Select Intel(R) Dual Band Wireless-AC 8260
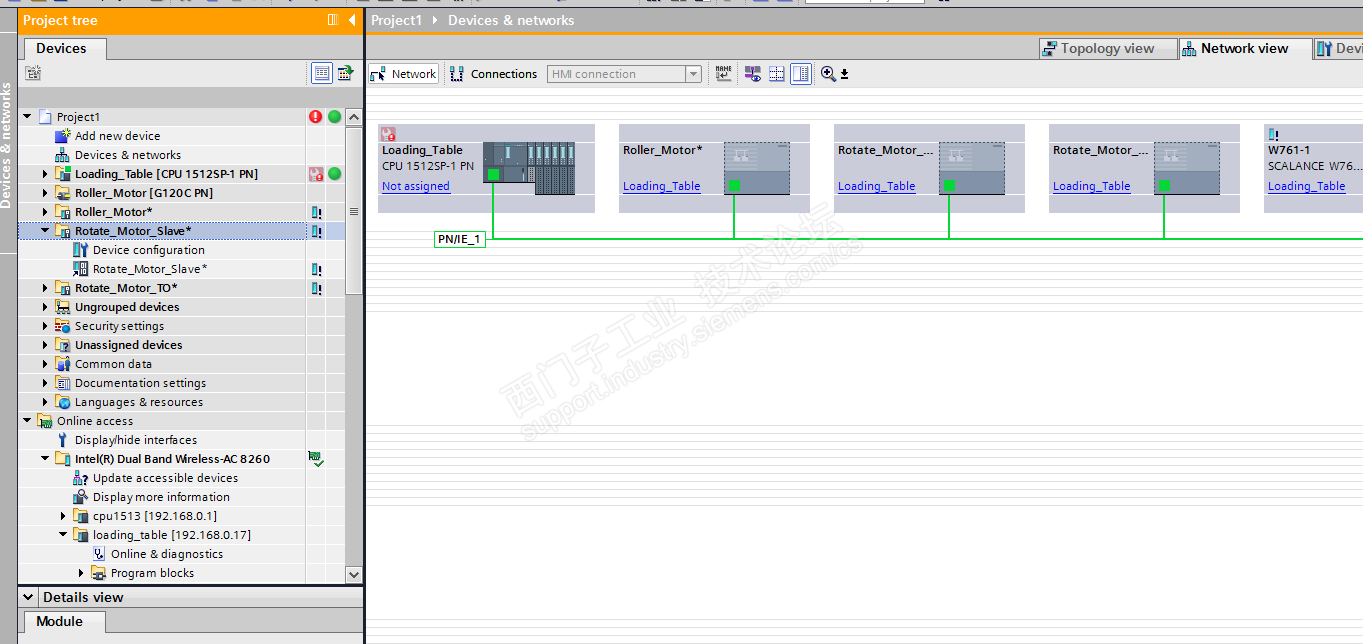 [x=172, y=459]
